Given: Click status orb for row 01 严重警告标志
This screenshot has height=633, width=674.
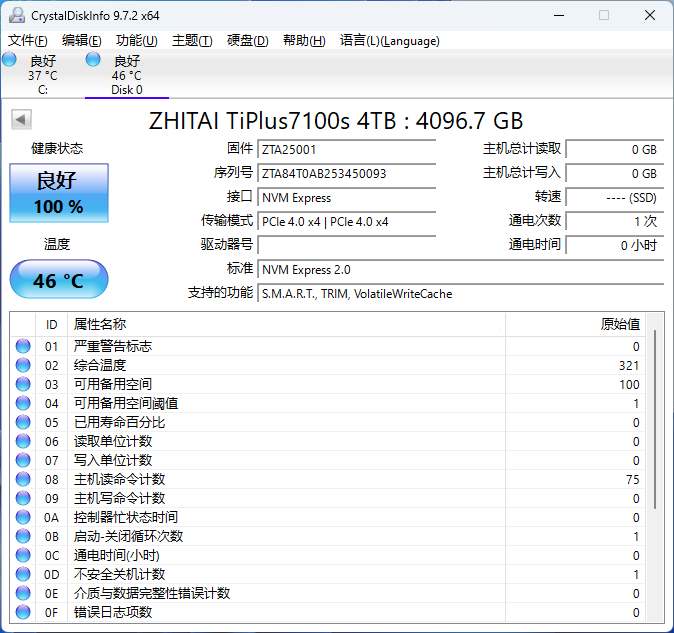Looking at the screenshot, I should point(23,346).
